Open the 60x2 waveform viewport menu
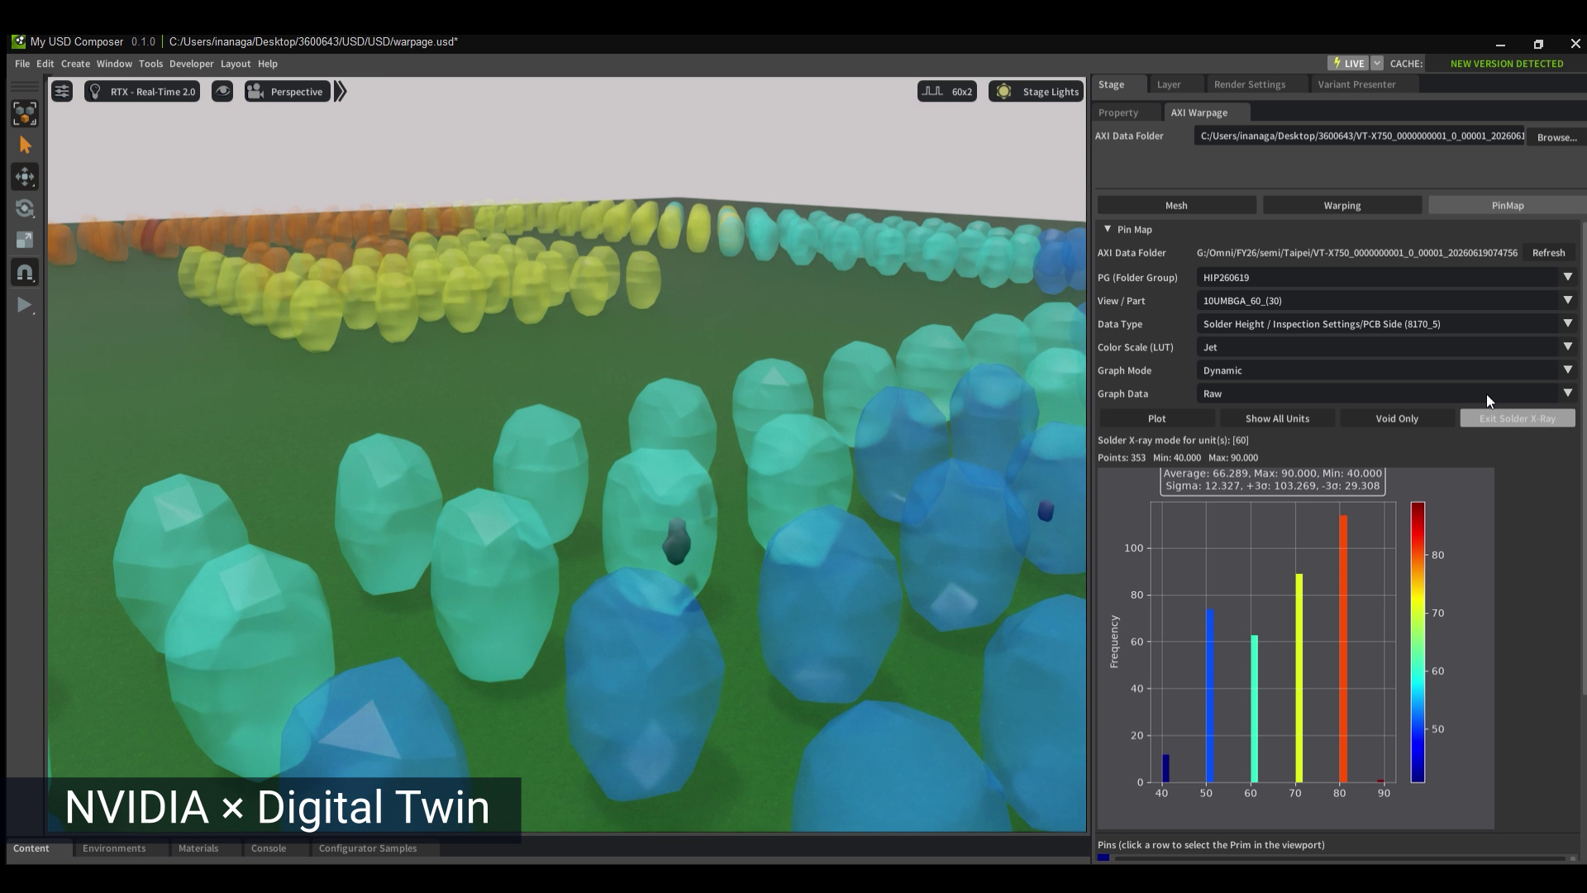 pyautogui.click(x=947, y=92)
